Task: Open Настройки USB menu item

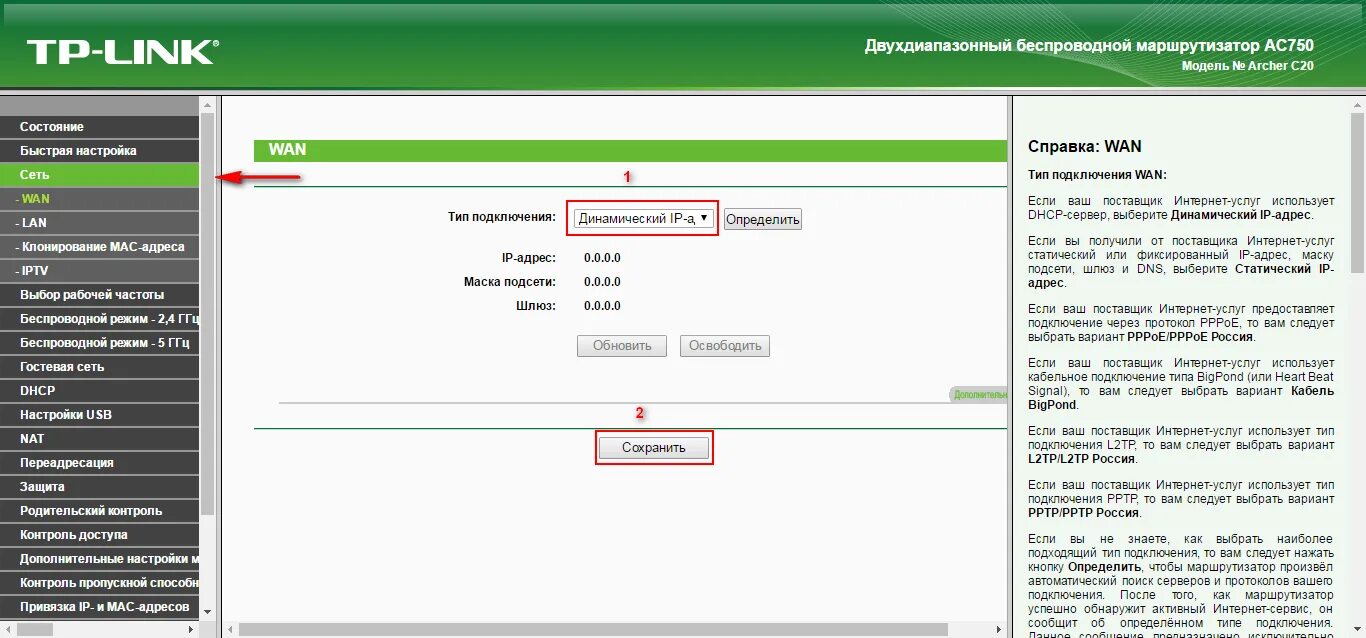Action: tap(100, 415)
